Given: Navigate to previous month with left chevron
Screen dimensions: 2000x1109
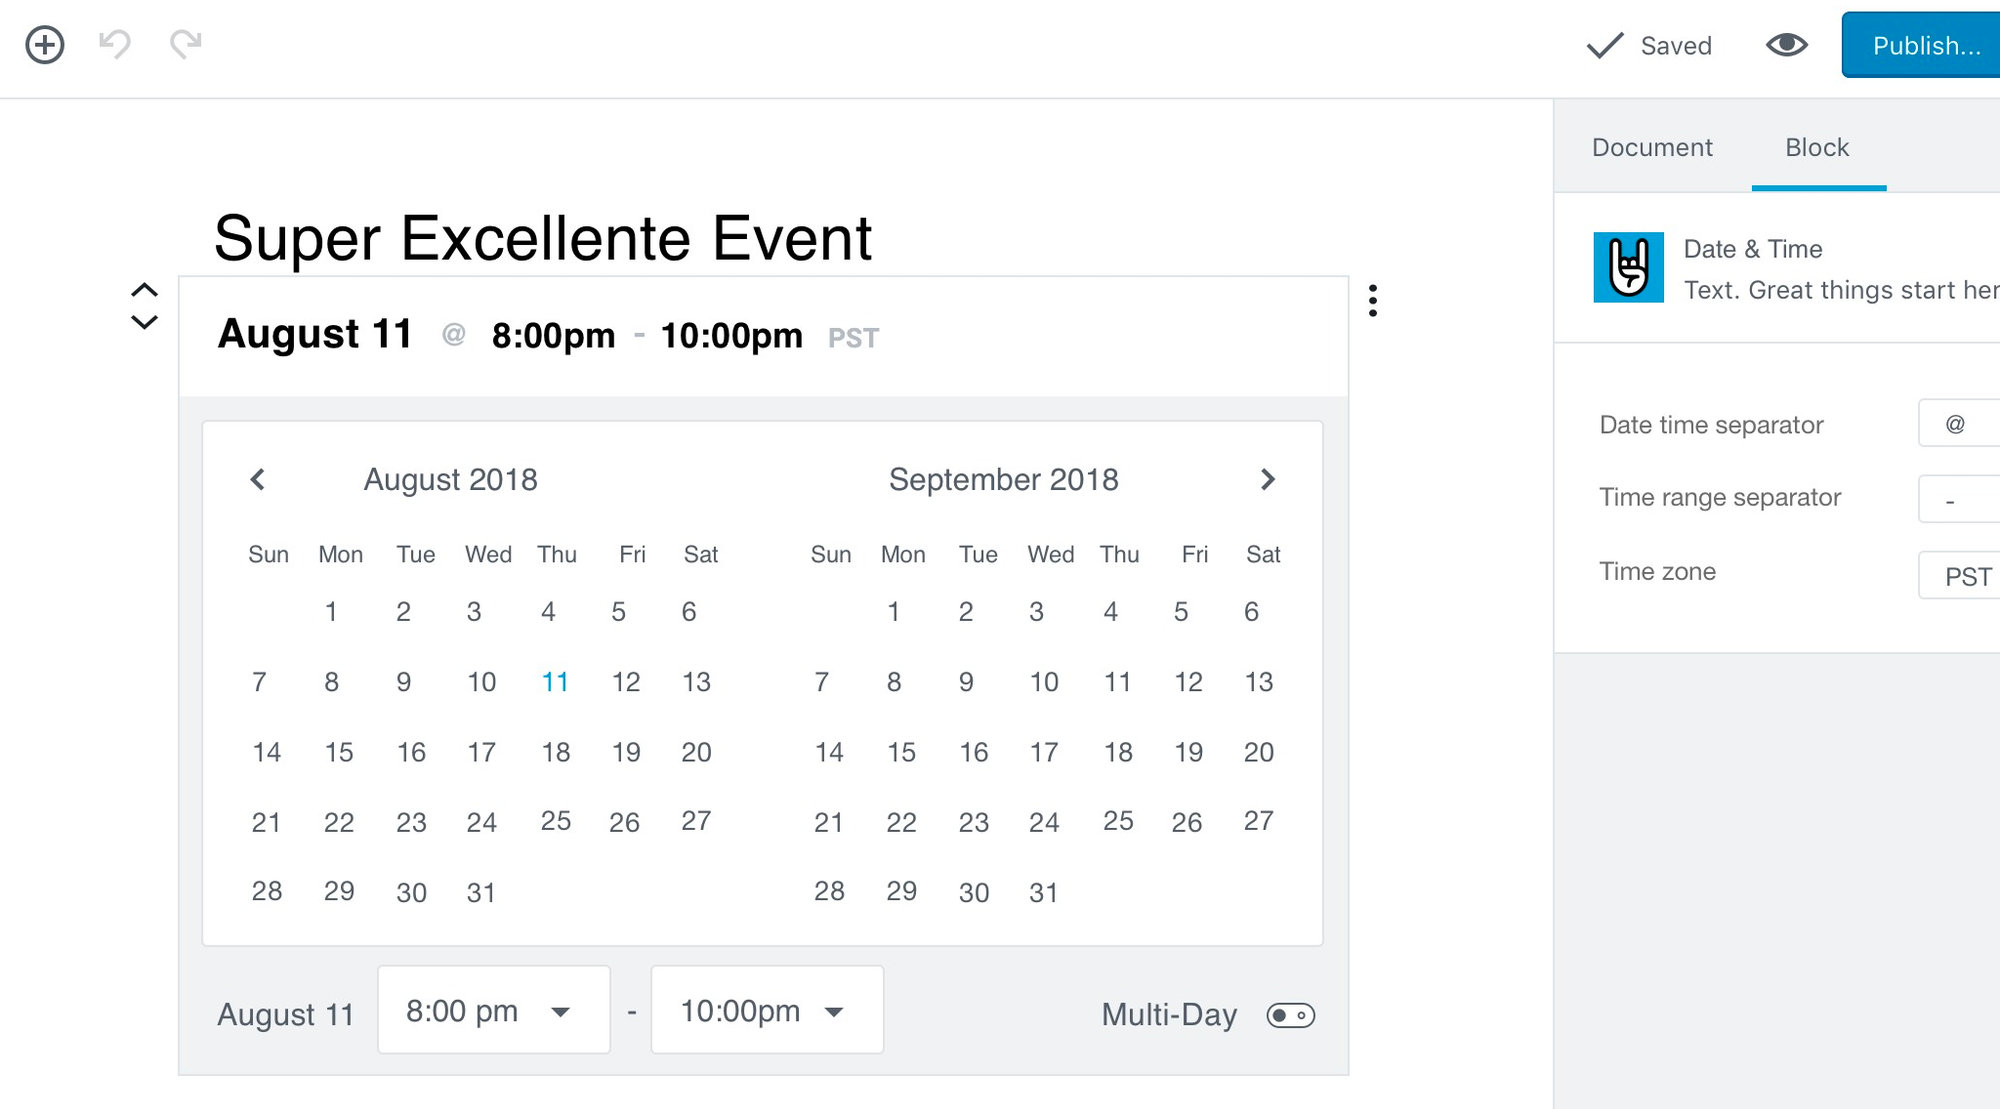Looking at the screenshot, I should point(258,480).
